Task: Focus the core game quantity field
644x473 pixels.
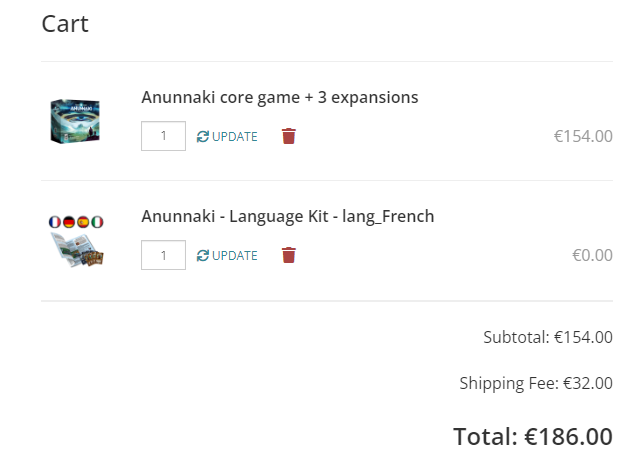Action: [x=163, y=136]
